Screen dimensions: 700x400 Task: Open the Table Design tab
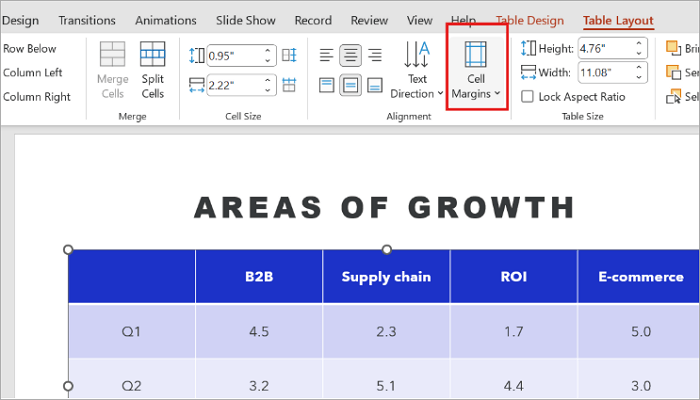pos(530,21)
